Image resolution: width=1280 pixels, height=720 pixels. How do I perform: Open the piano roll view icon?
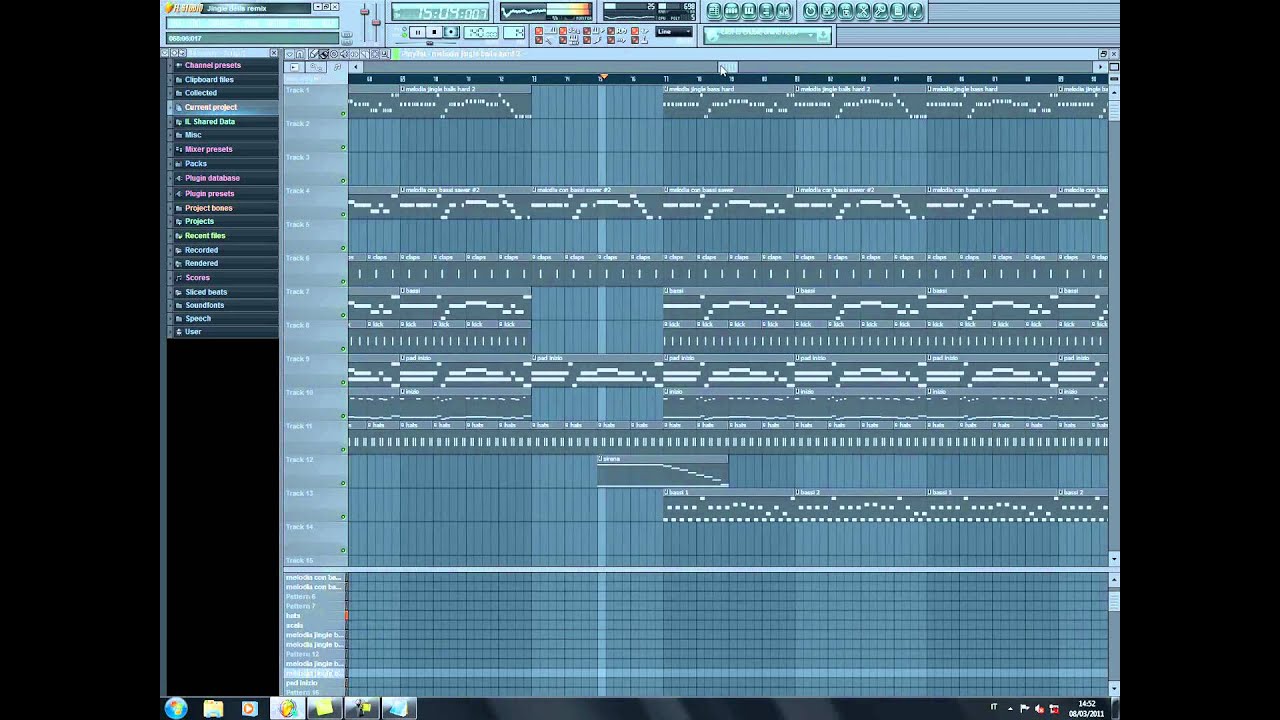[749, 11]
